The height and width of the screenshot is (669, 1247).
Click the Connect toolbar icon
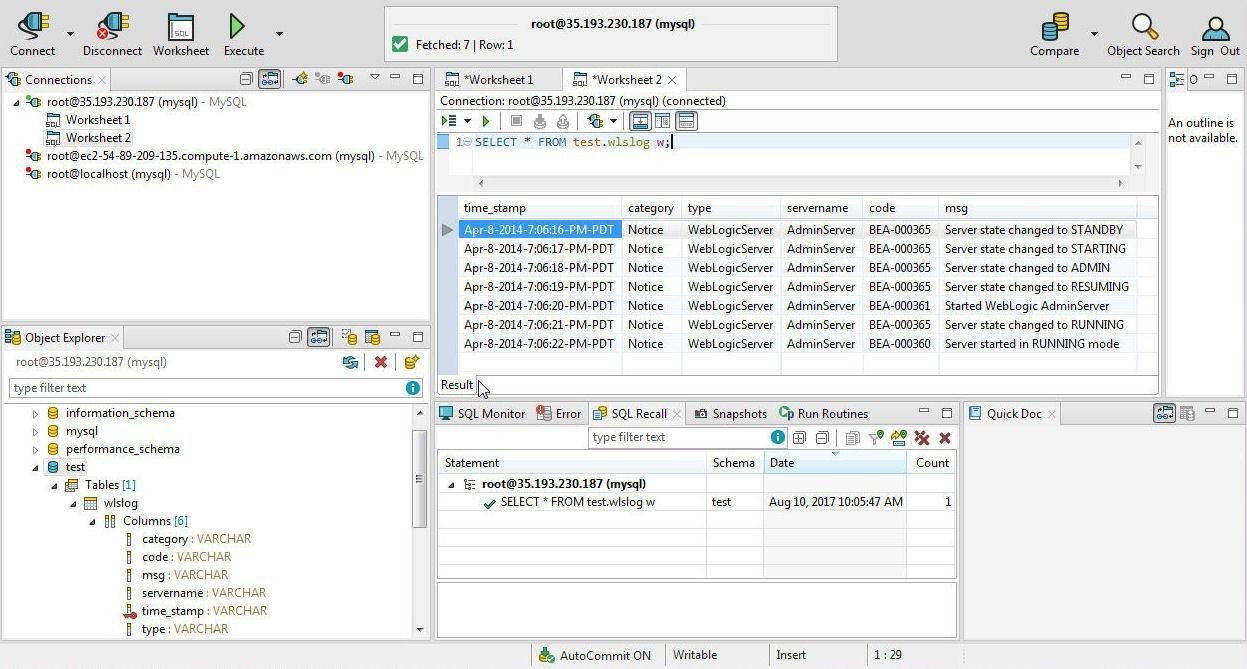[x=33, y=33]
